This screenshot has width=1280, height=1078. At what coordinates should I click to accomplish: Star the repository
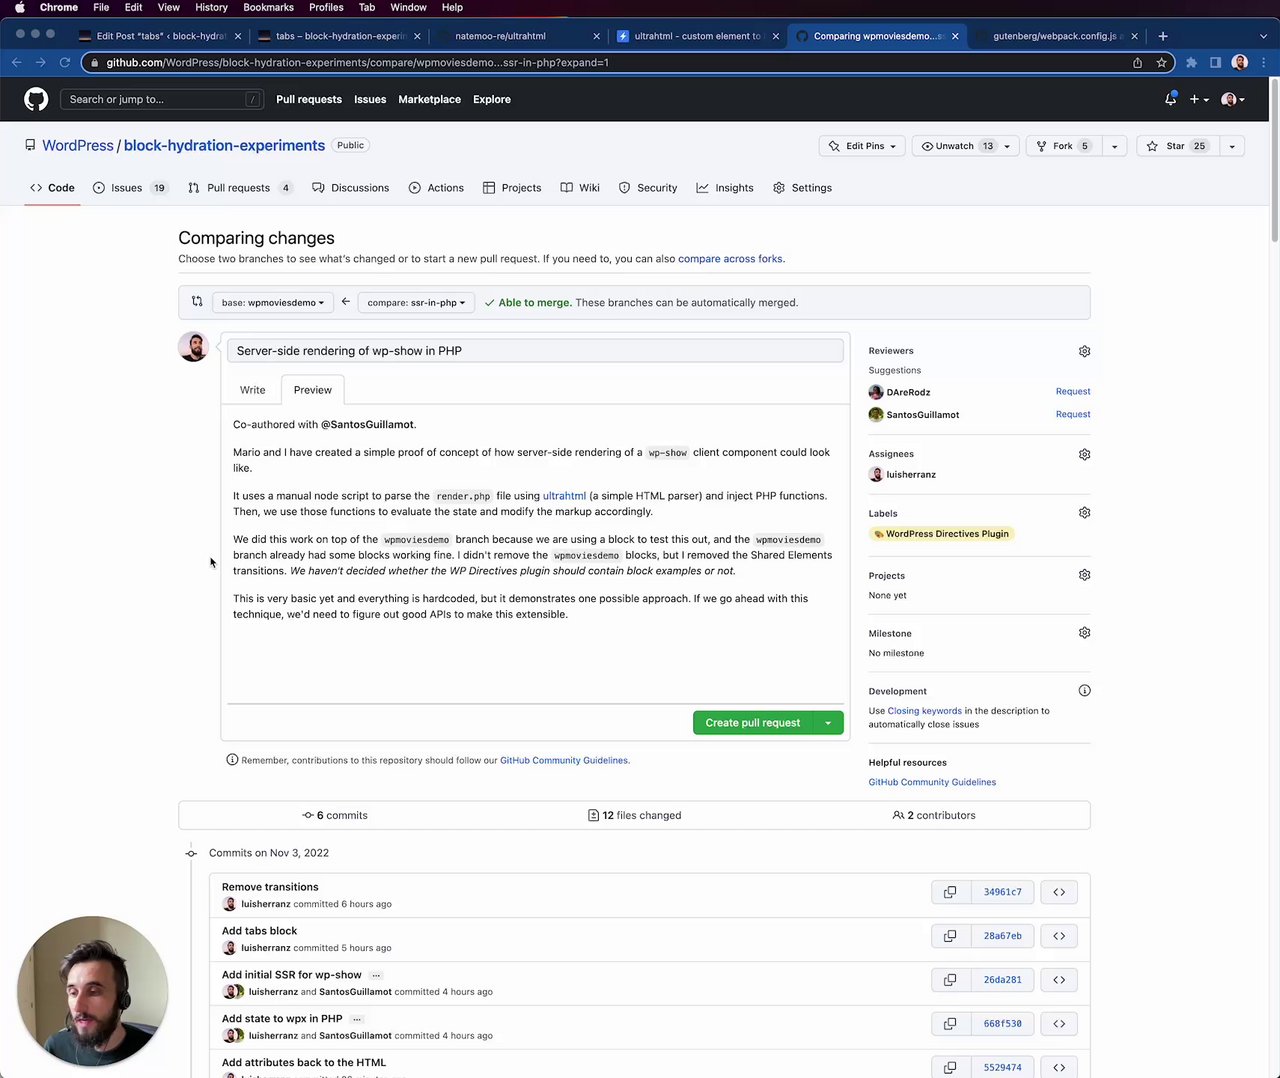coord(1177,146)
